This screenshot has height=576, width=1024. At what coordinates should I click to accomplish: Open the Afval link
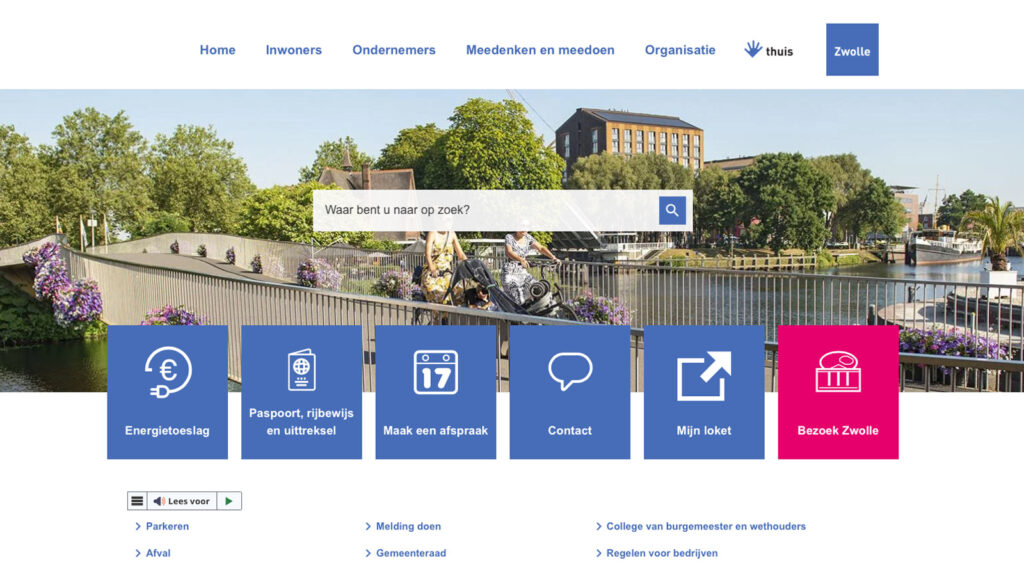158,553
